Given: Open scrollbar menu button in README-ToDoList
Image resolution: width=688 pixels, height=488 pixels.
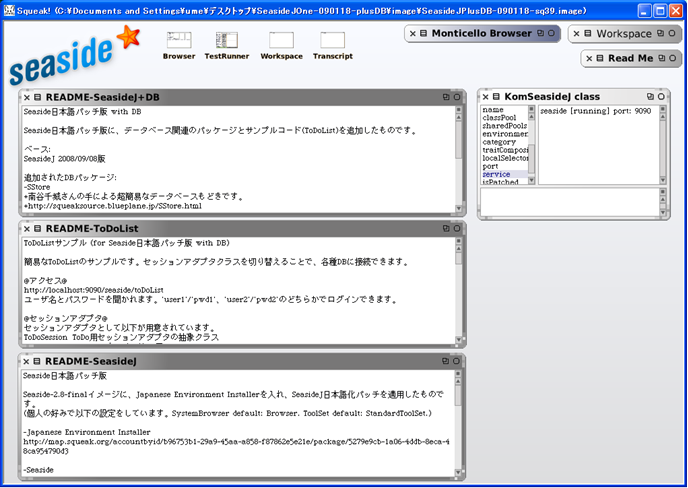Looking at the screenshot, I should pyautogui.click(x=459, y=241).
